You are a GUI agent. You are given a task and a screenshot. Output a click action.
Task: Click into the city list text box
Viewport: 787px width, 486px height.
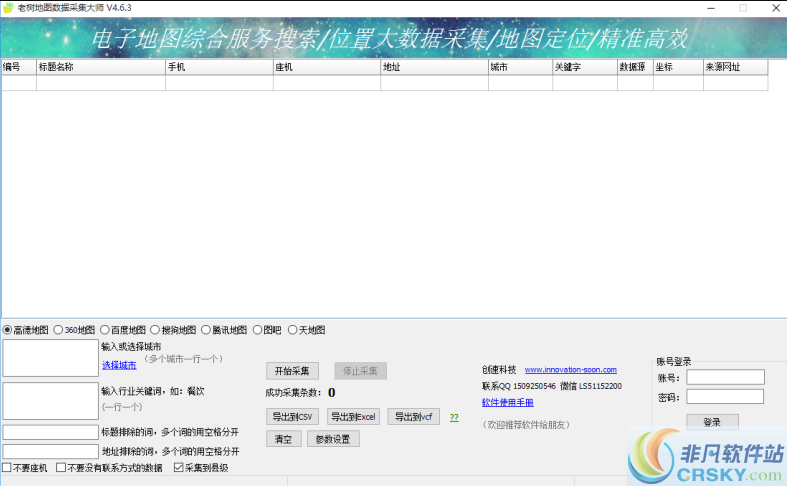click(50, 358)
